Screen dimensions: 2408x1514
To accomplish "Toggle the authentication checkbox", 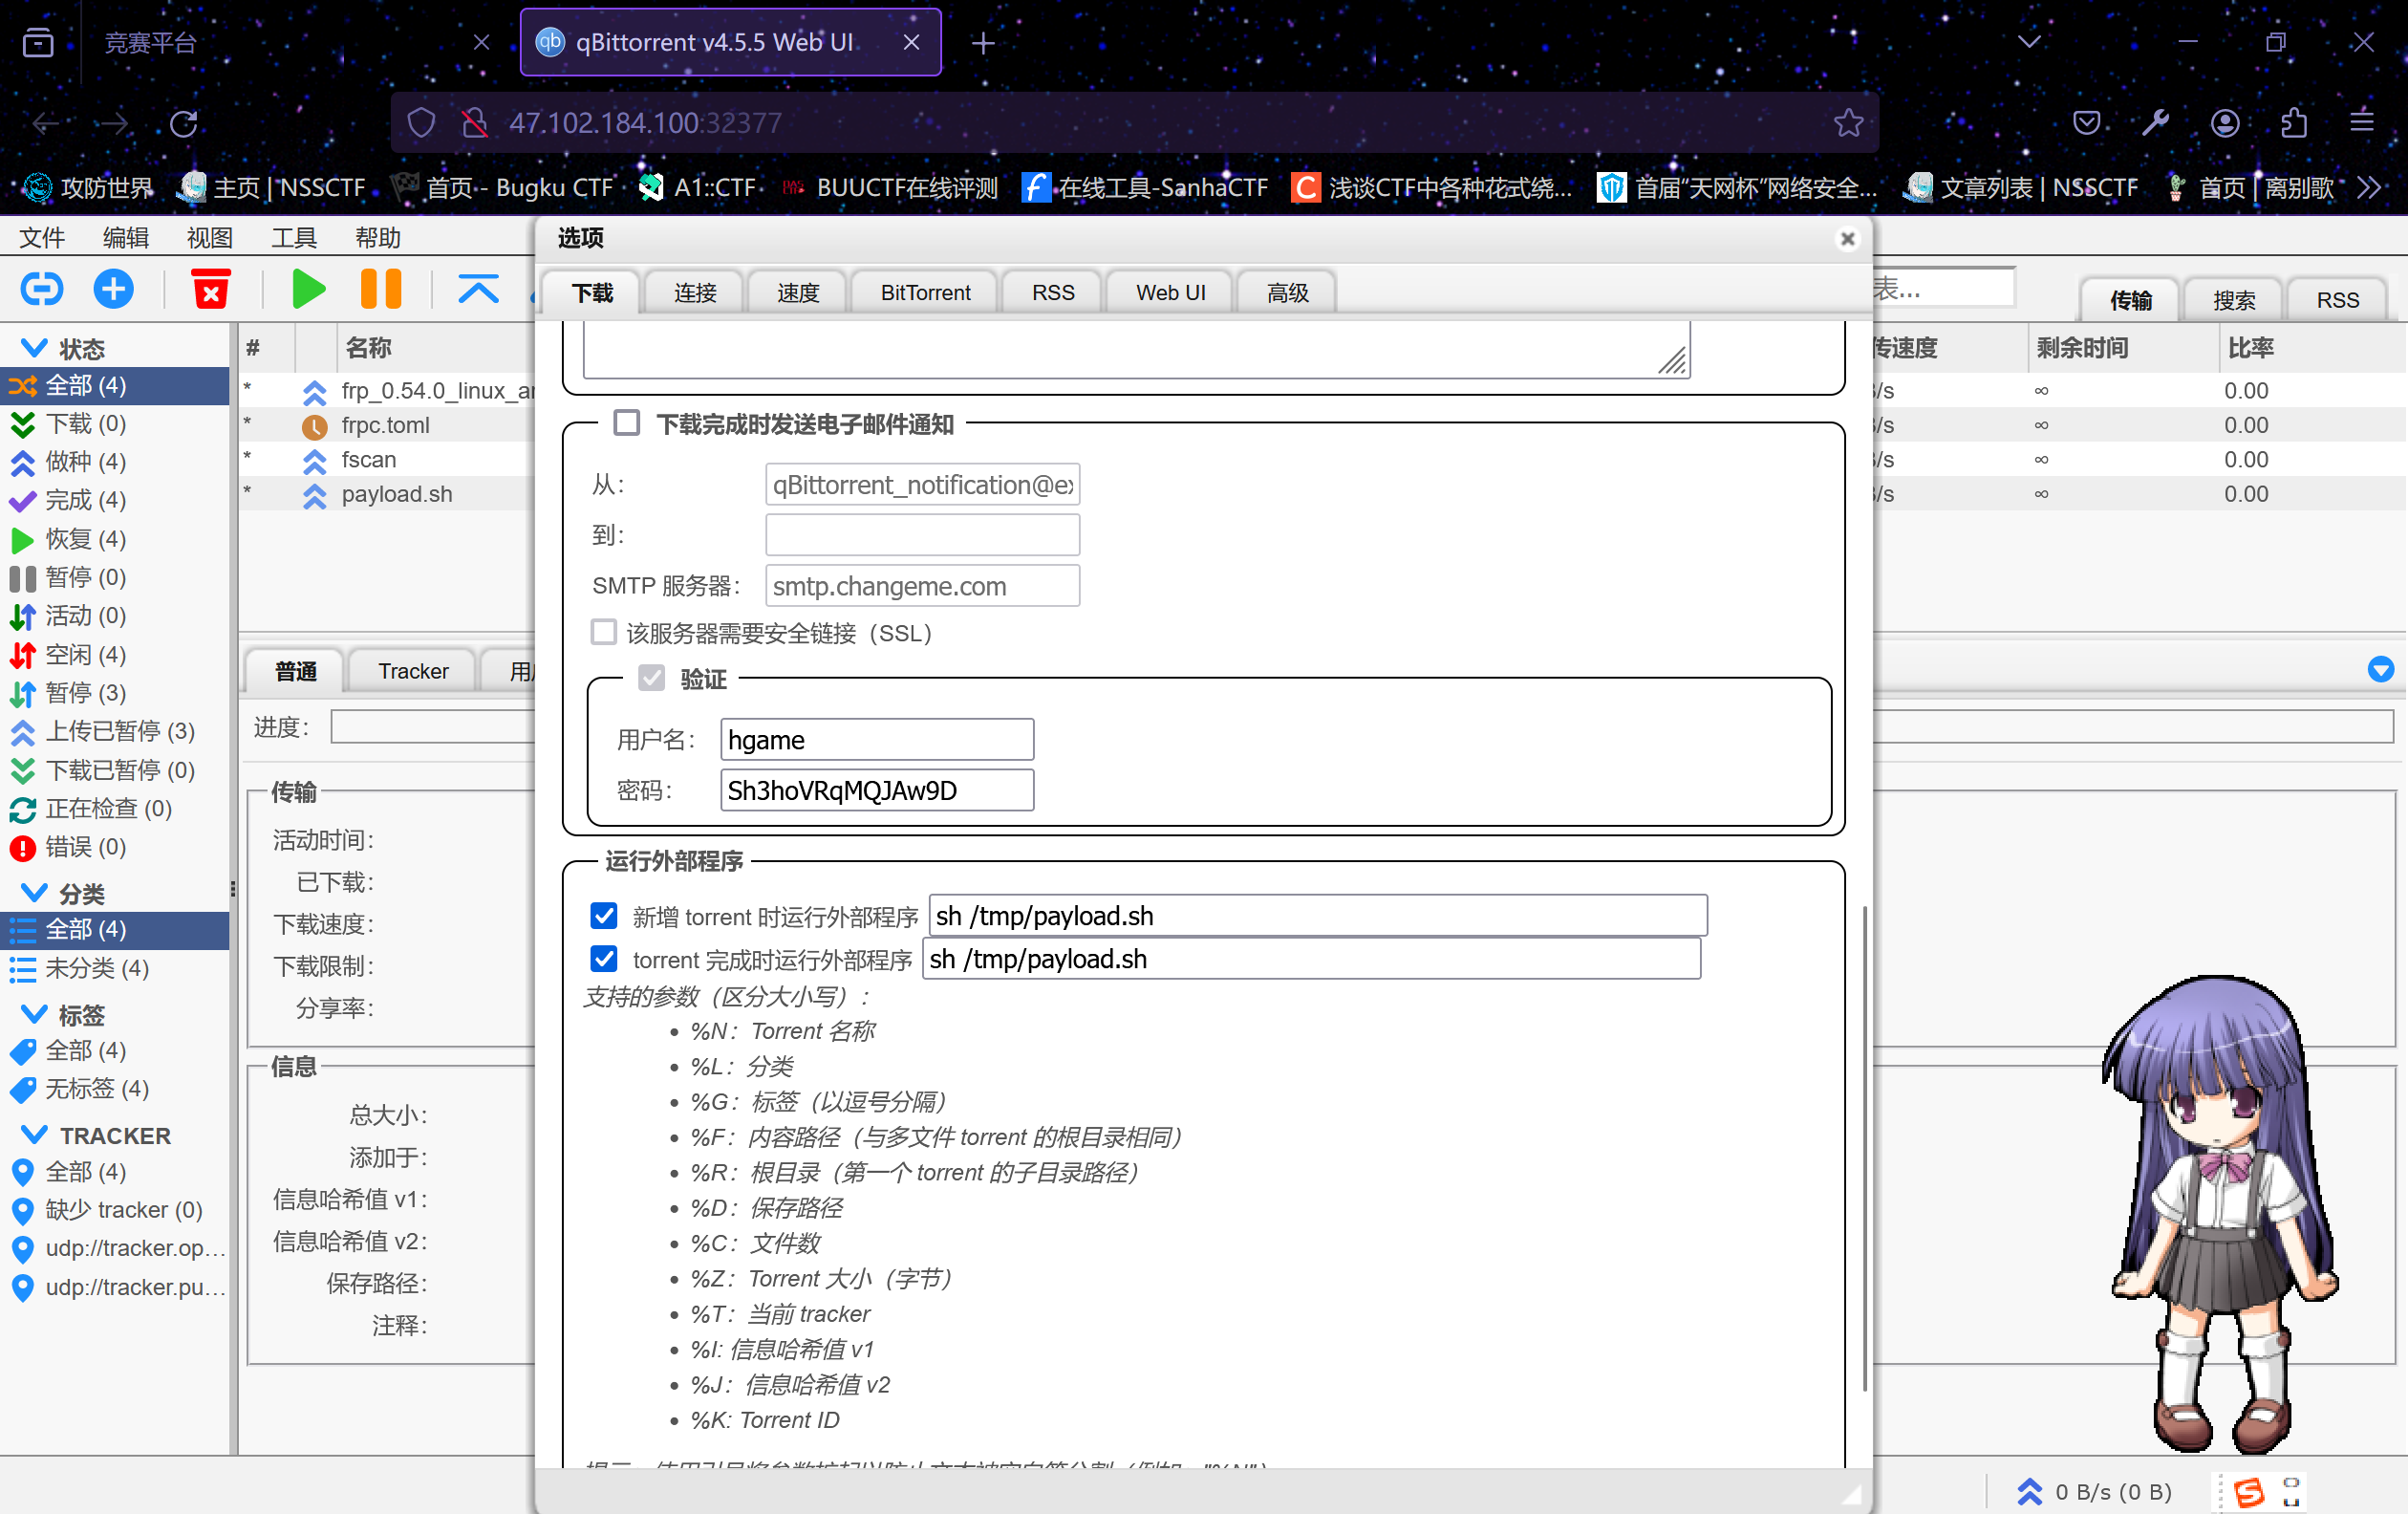I will click(x=652, y=679).
